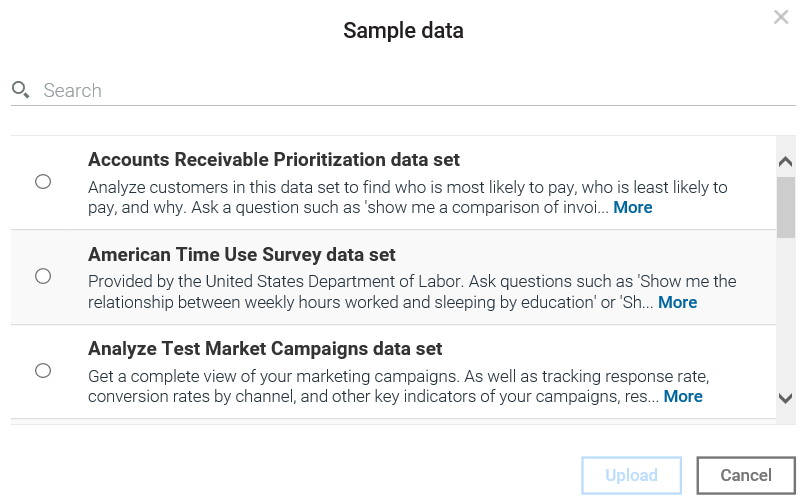Click the list scrollbar thumb
The height and width of the screenshot is (502, 803).
[x=785, y=207]
